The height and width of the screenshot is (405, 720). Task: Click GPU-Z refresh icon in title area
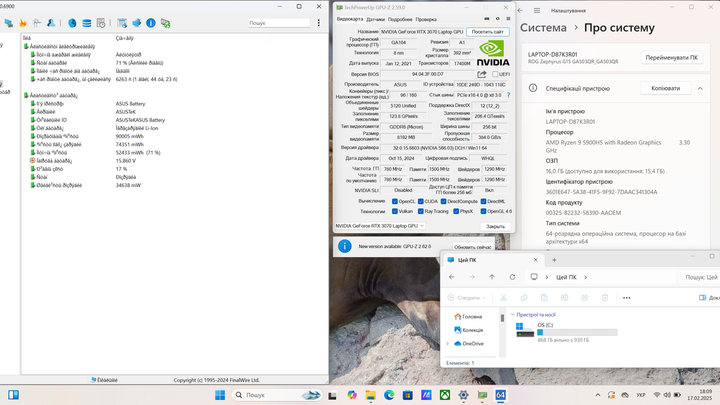tap(497, 19)
